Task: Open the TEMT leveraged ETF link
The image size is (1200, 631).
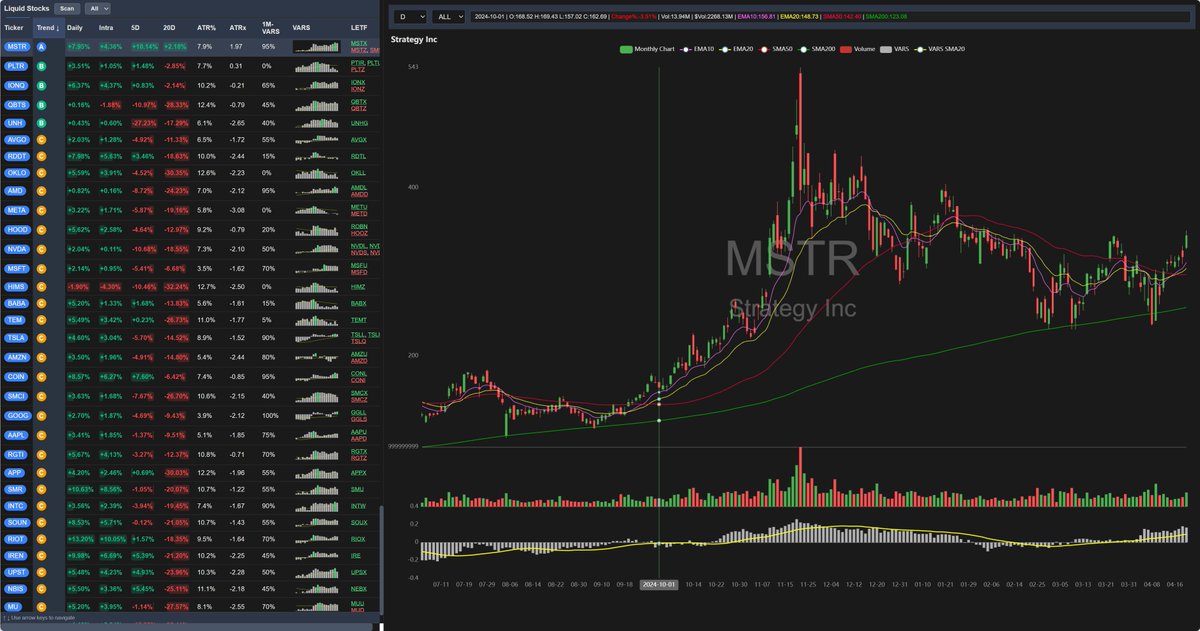Action: click(x=359, y=320)
